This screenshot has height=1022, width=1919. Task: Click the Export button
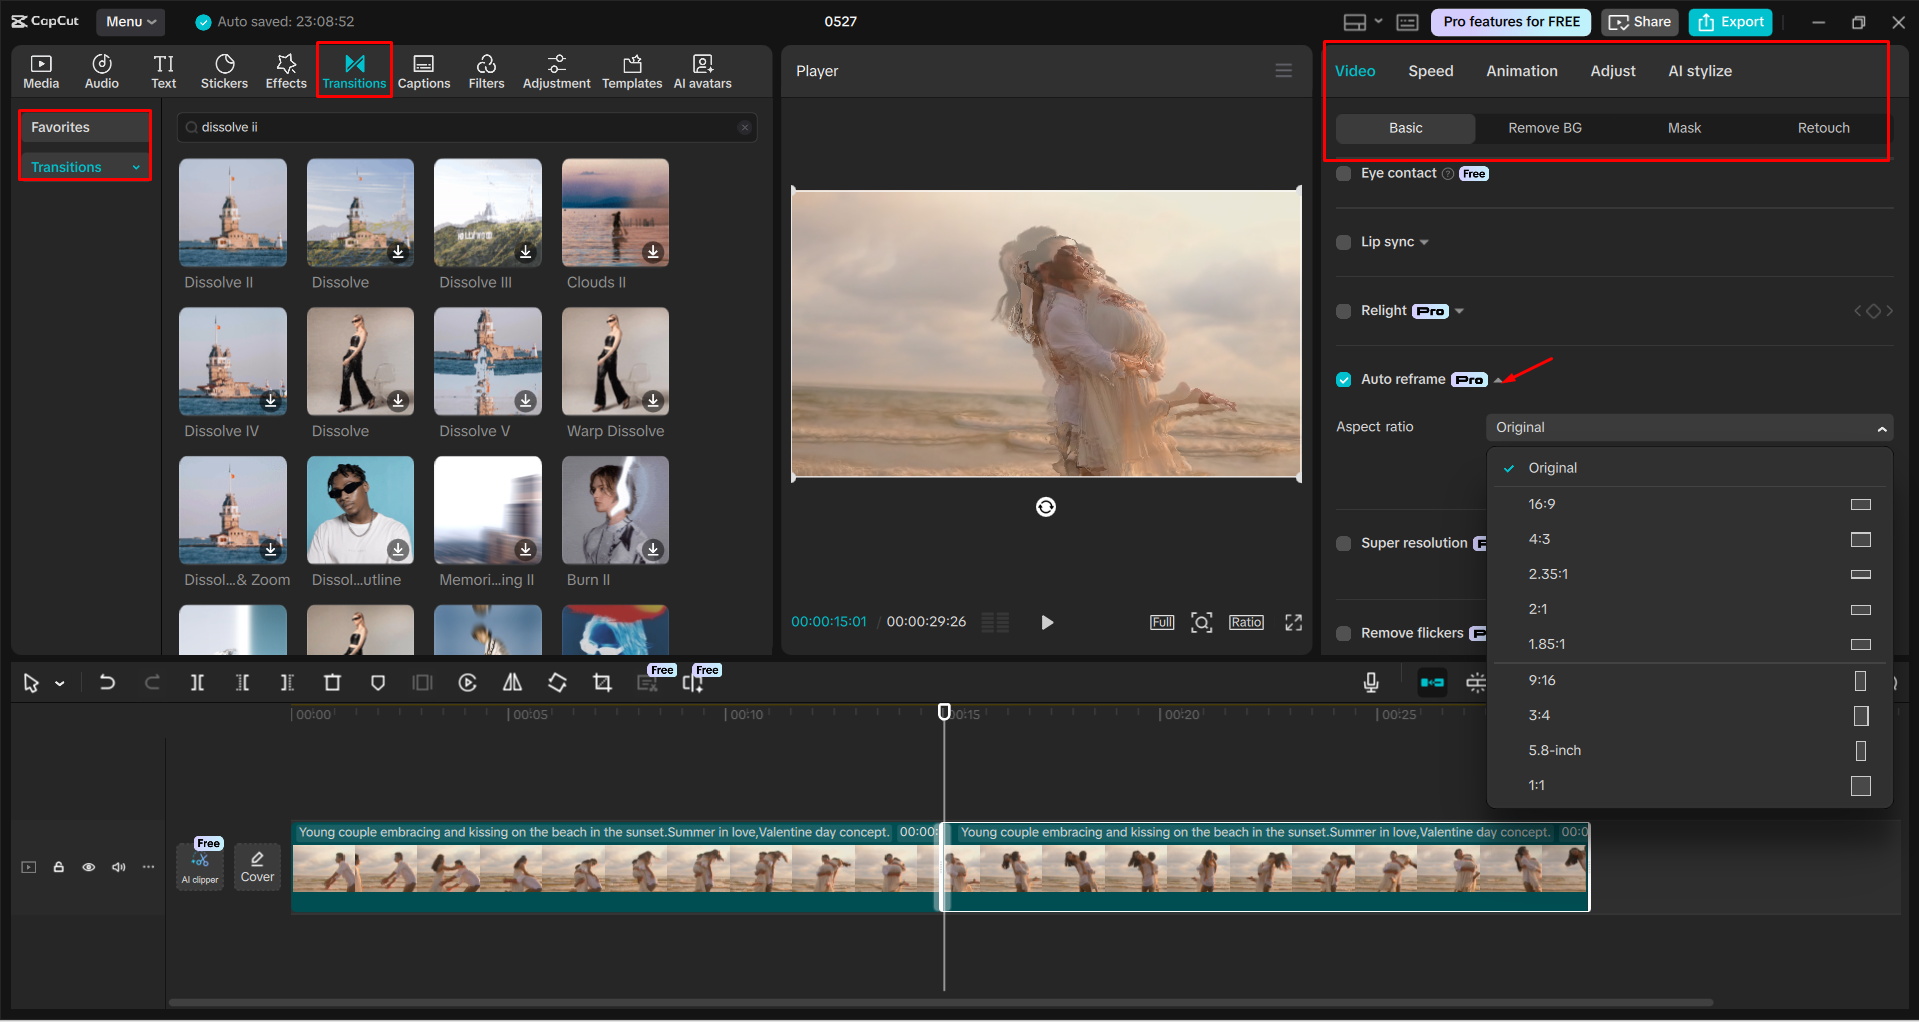click(1729, 21)
